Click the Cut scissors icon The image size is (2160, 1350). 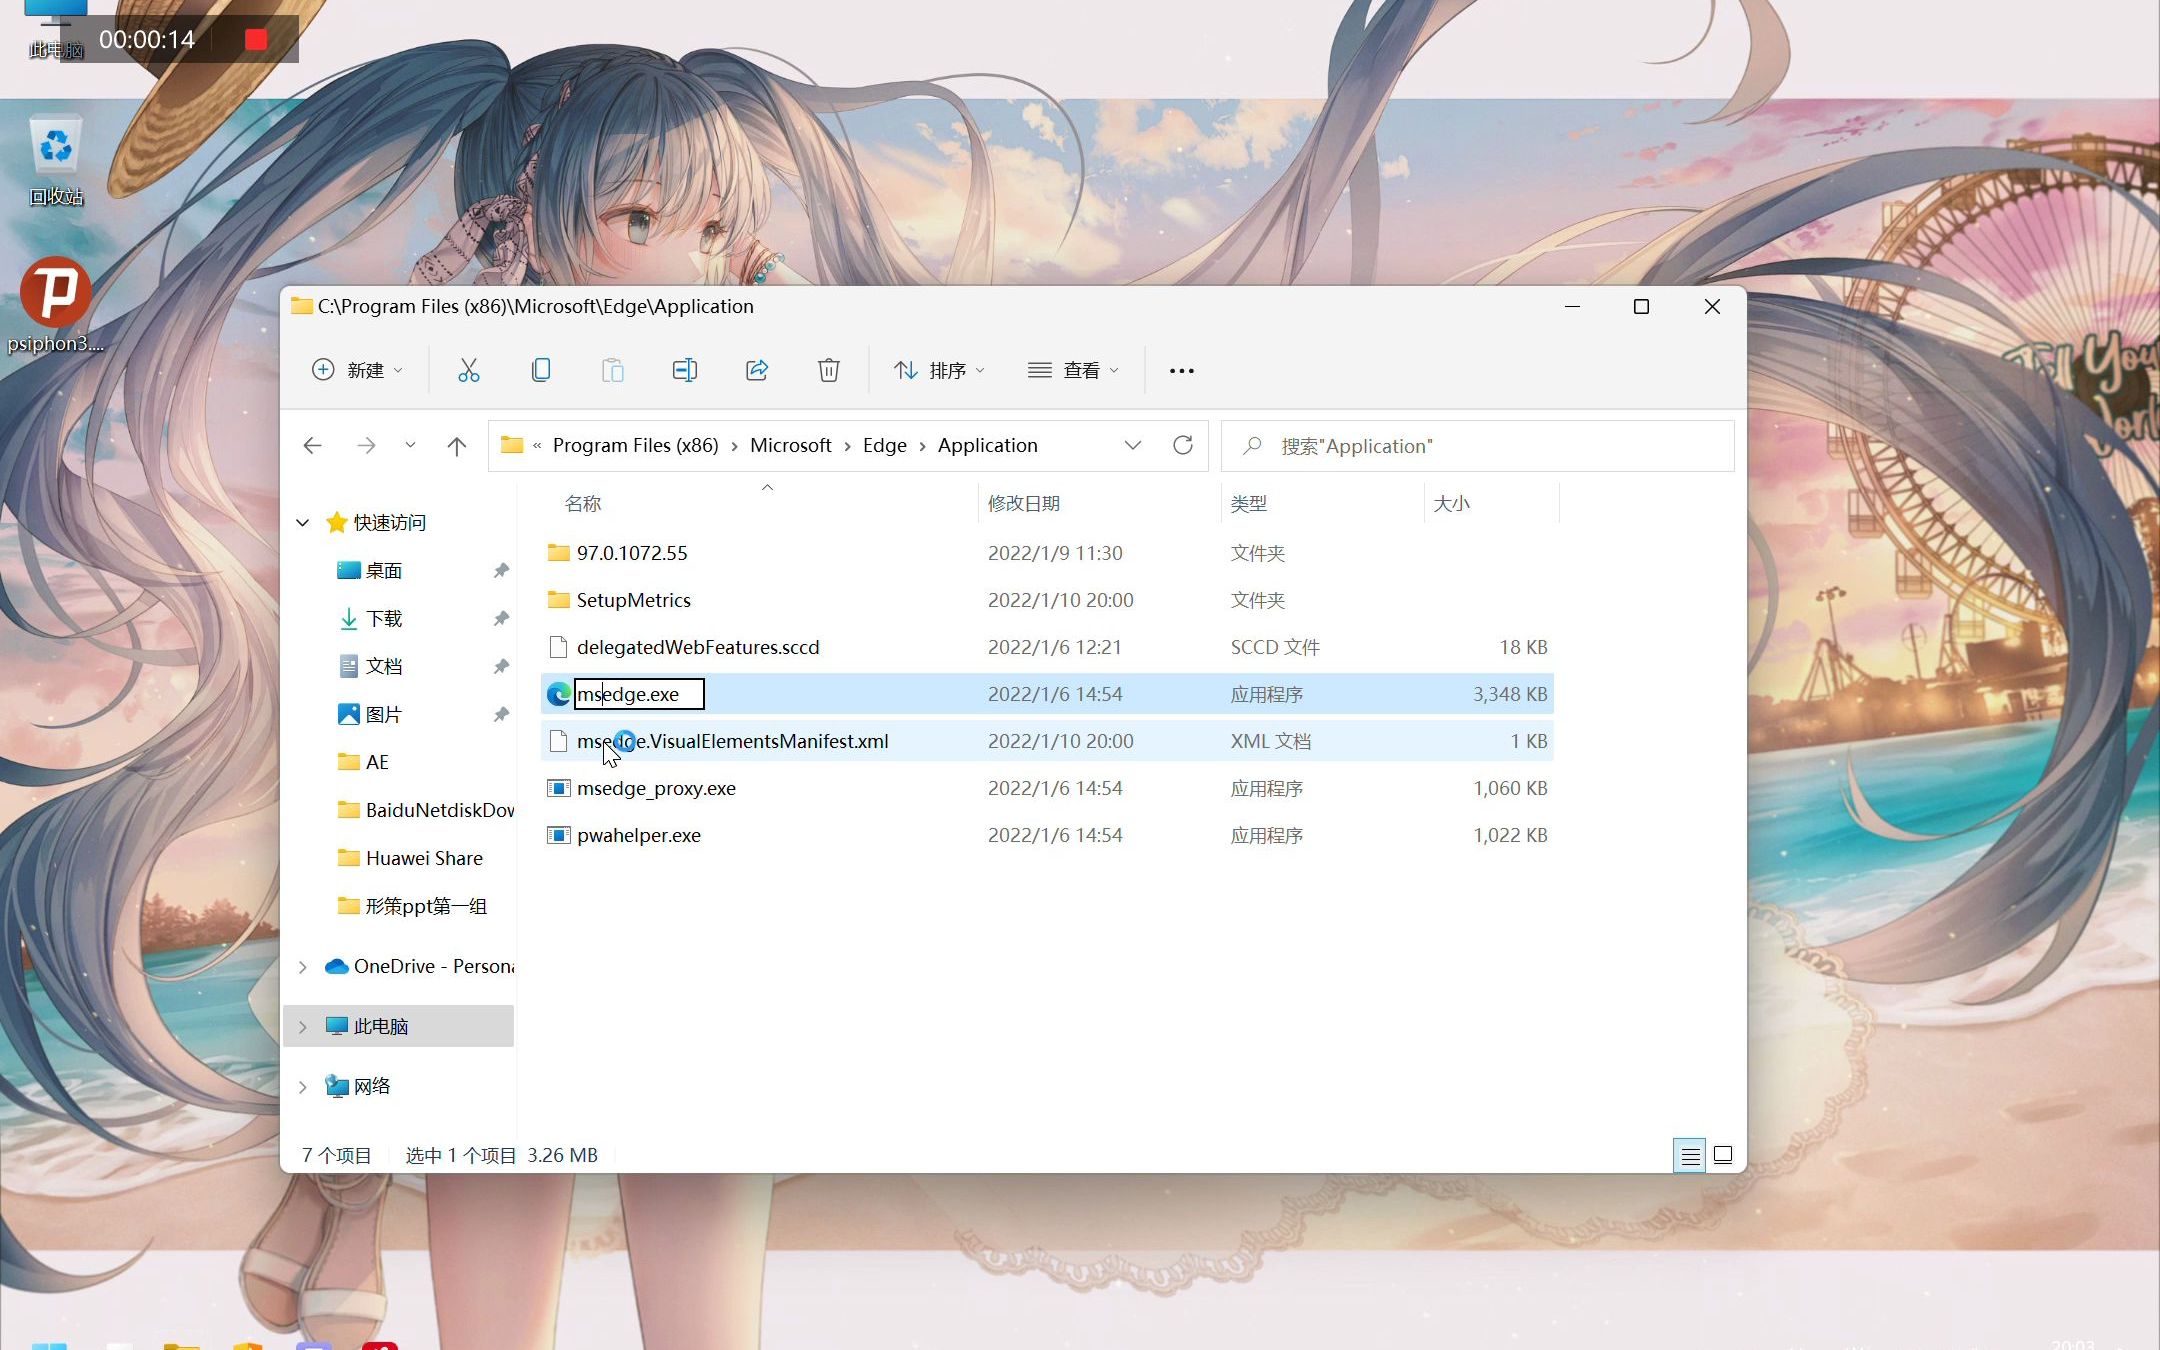coord(468,370)
